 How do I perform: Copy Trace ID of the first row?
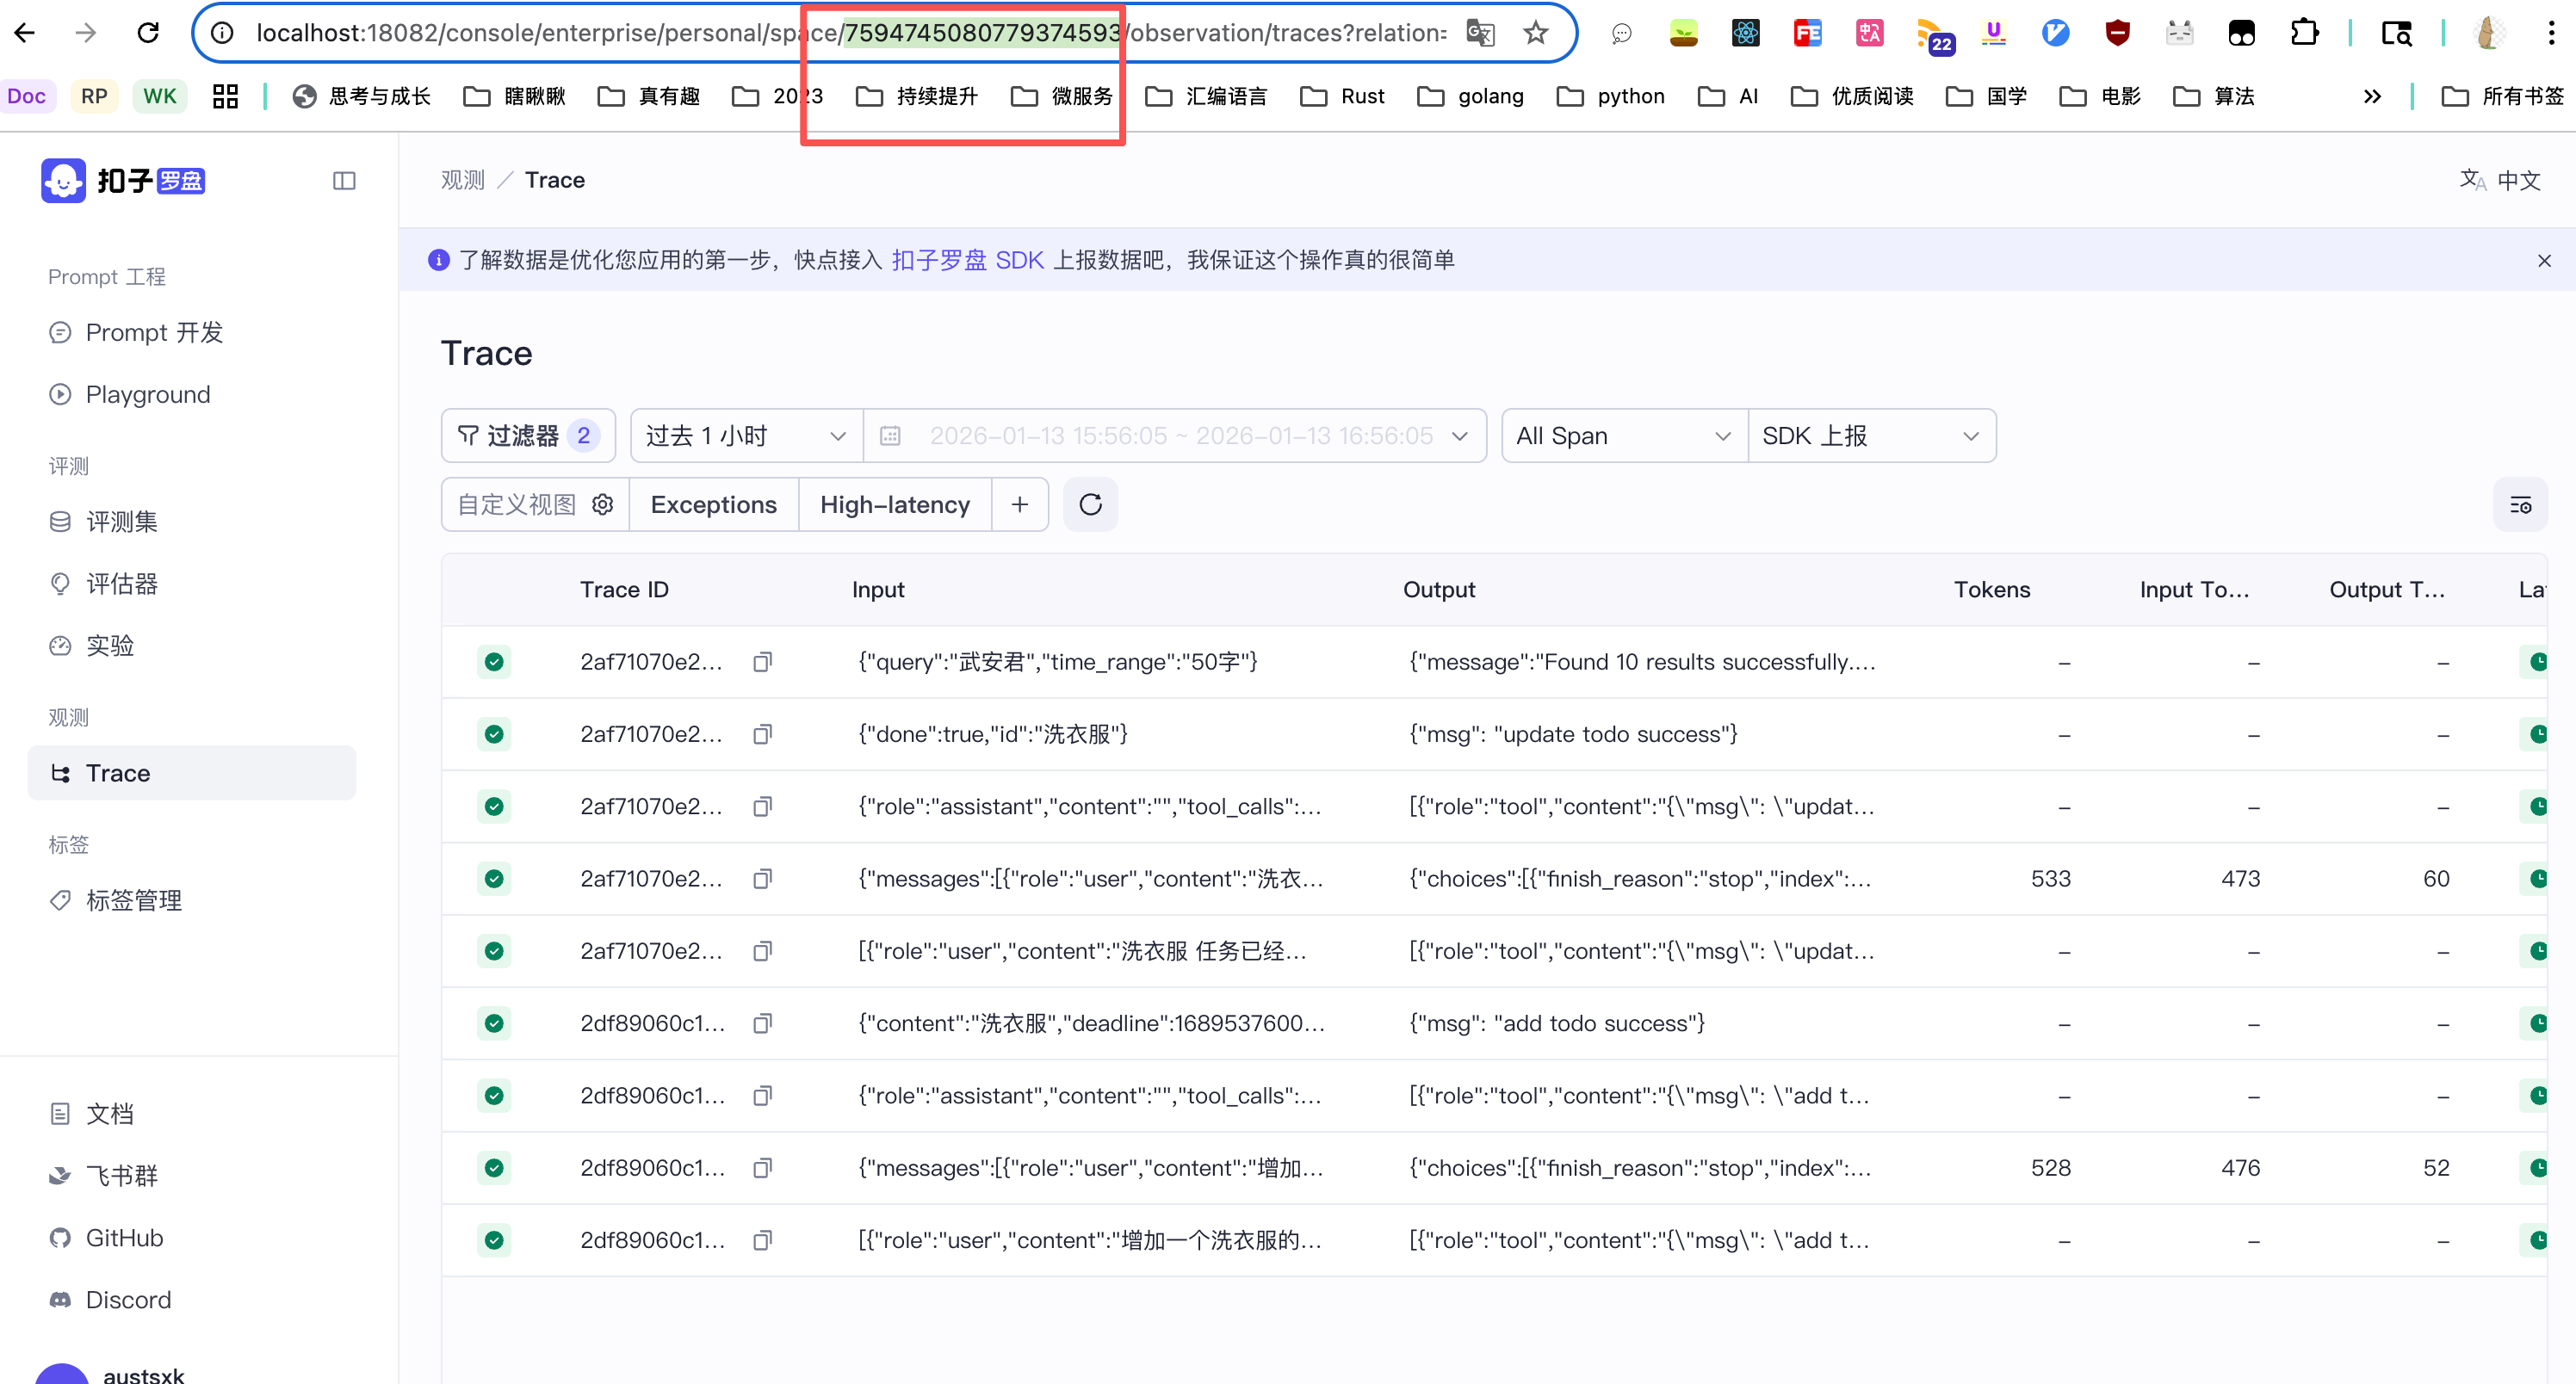pos(762,662)
